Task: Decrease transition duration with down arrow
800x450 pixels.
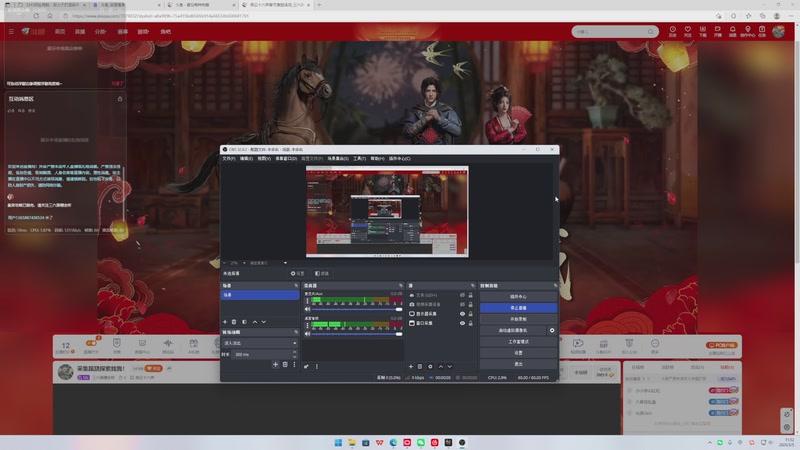Action: click(294, 356)
